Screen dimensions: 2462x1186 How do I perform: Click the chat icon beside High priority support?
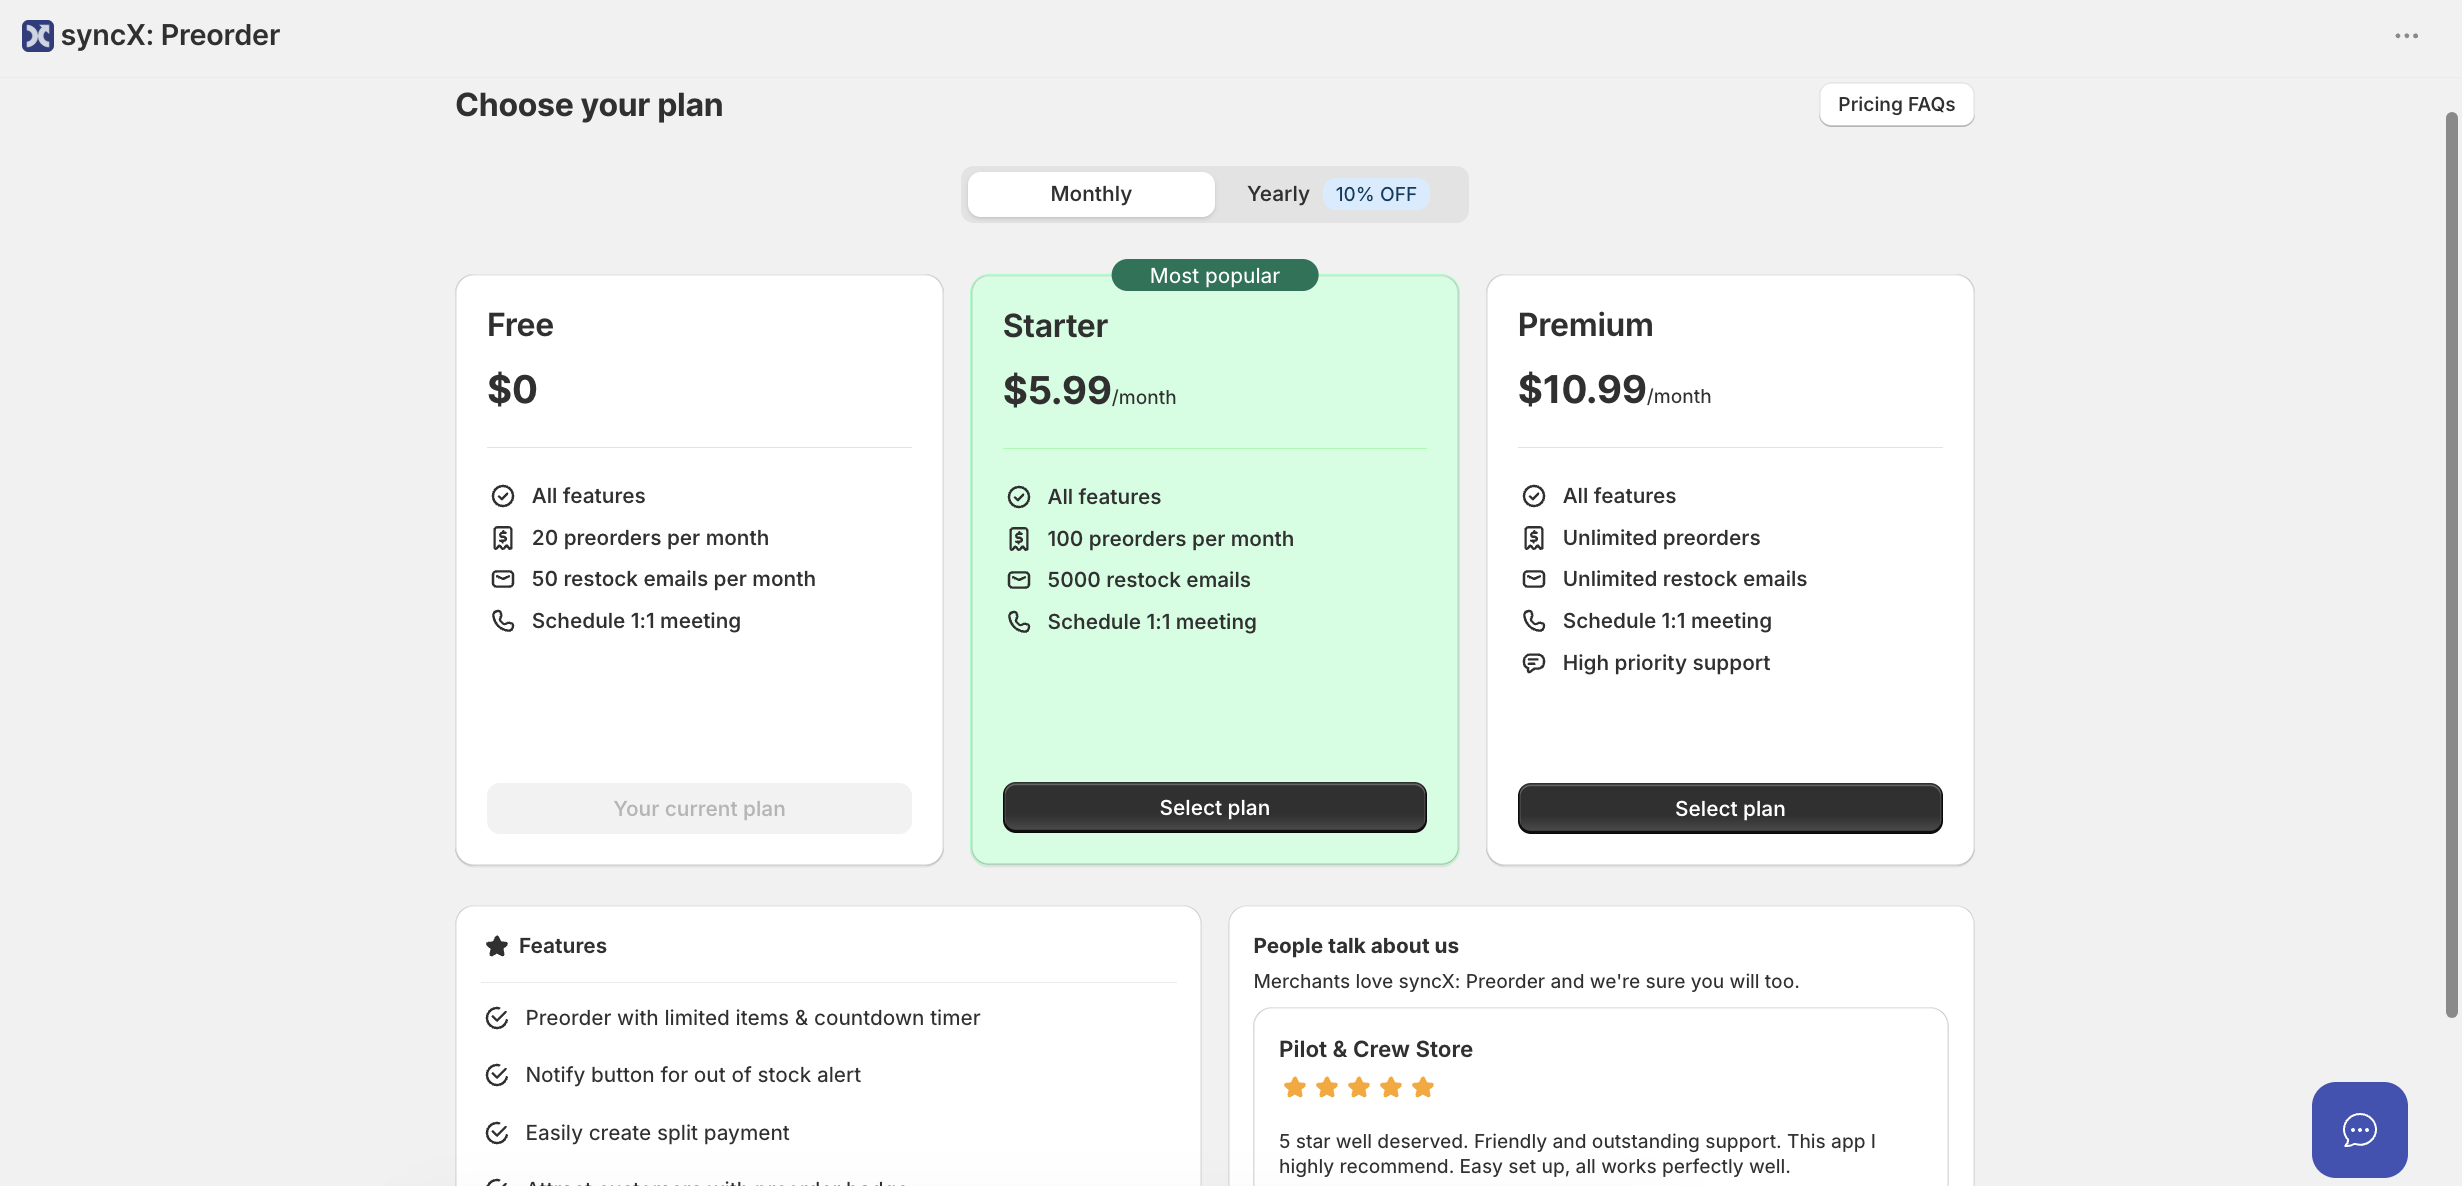point(1534,663)
